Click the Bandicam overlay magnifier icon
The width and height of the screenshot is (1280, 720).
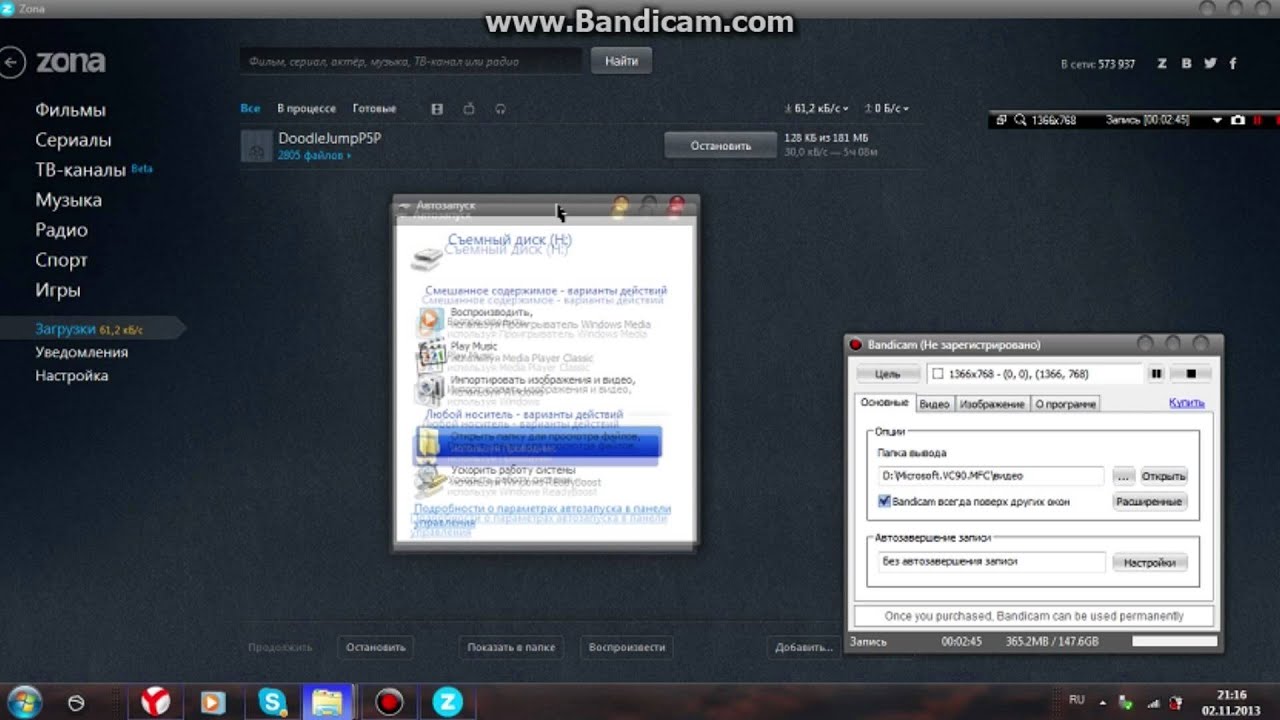pyautogui.click(x=1019, y=120)
